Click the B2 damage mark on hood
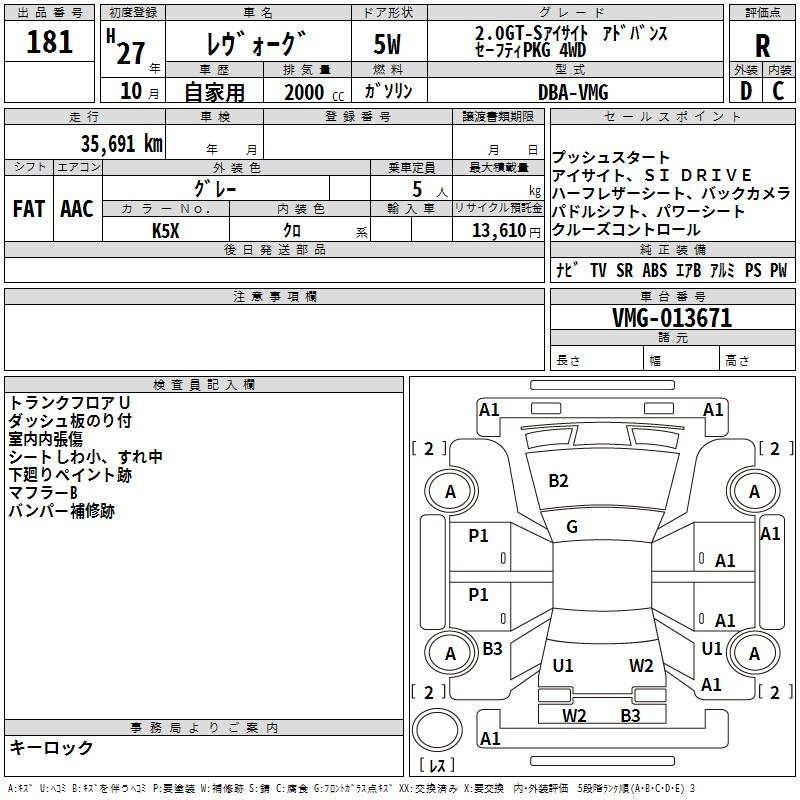Viewport: 800px width, 800px height. 558,480
